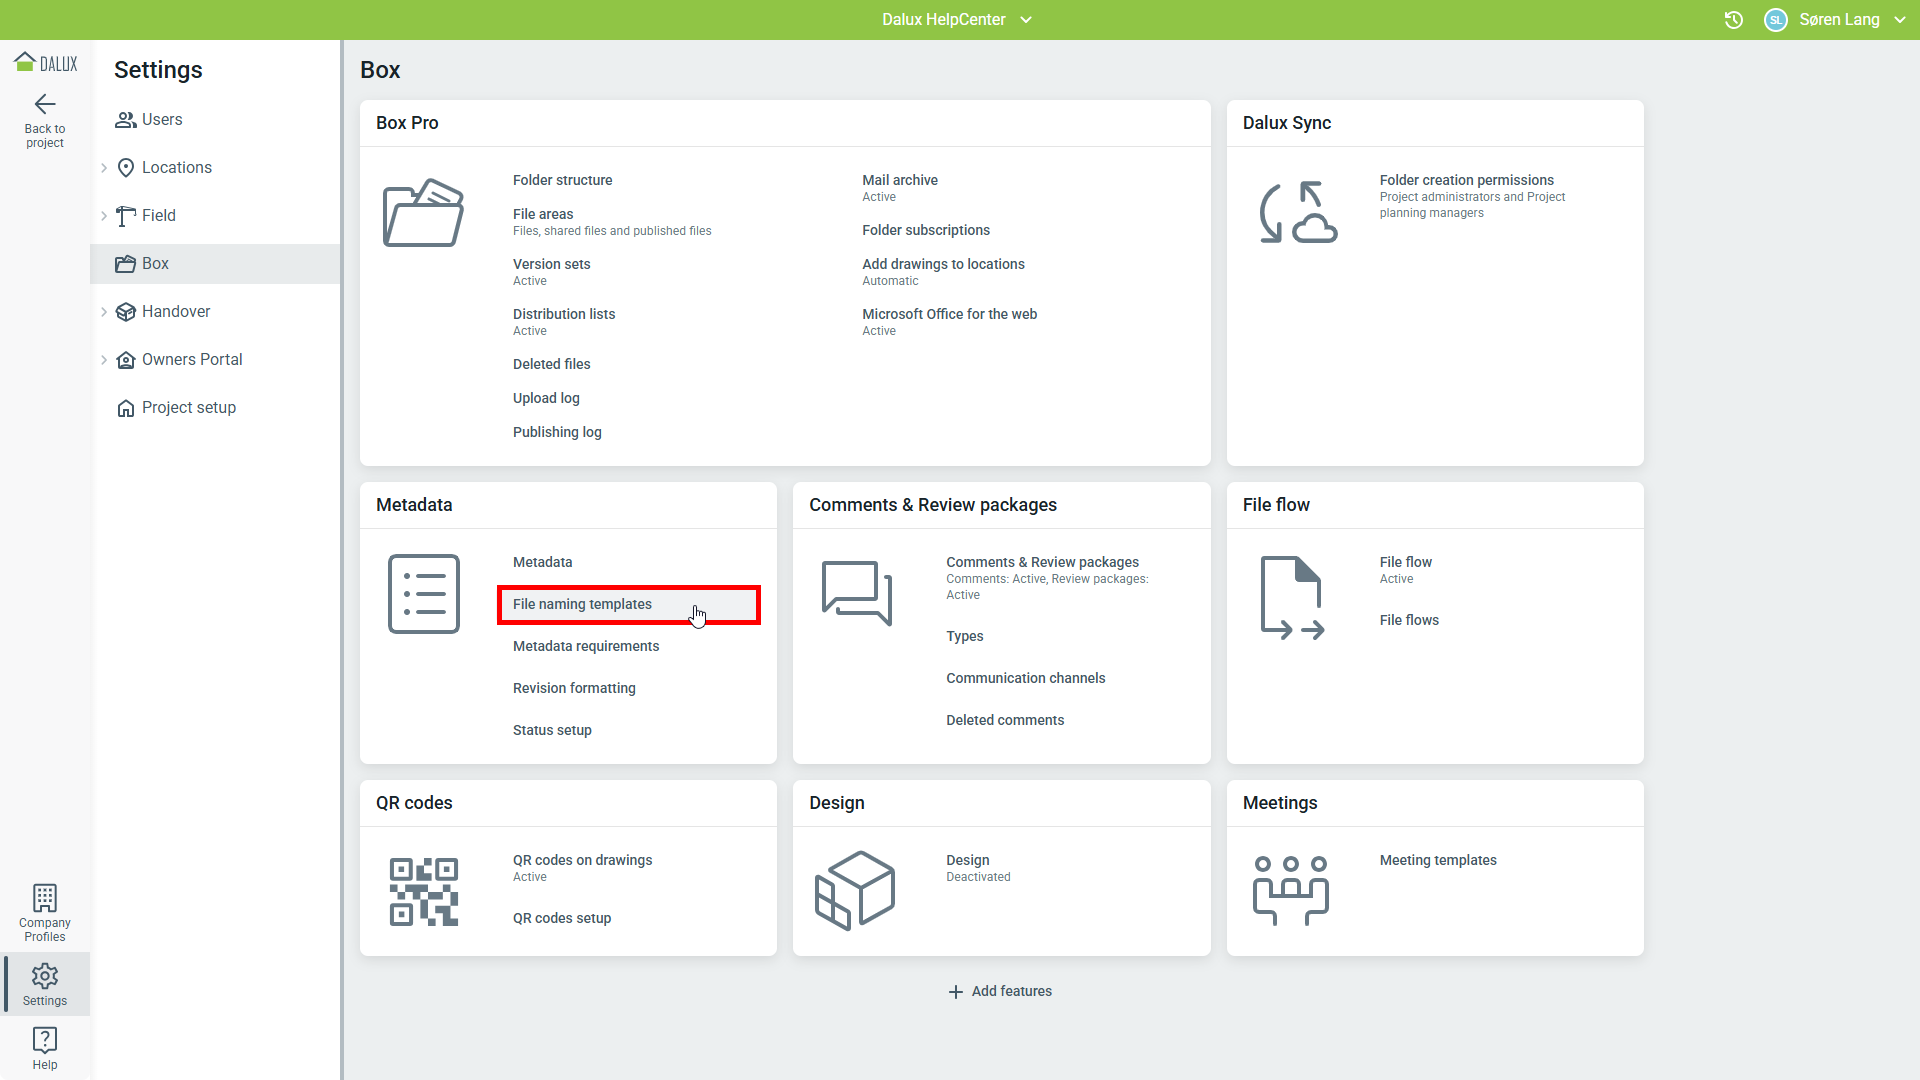Expand the Field settings section
Viewport: 1920px width, 1080px height.
click(x=104, y=216)
